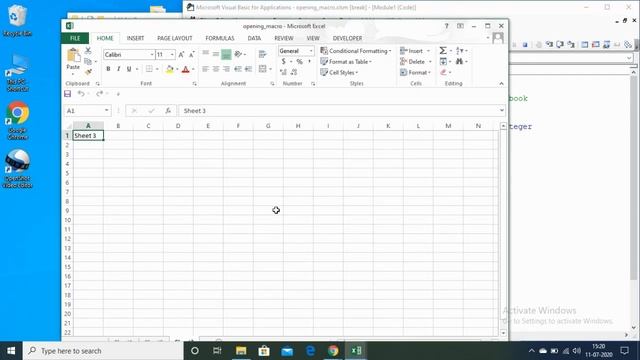Switch to the FORMULAS tab

[x=220, y=38]
